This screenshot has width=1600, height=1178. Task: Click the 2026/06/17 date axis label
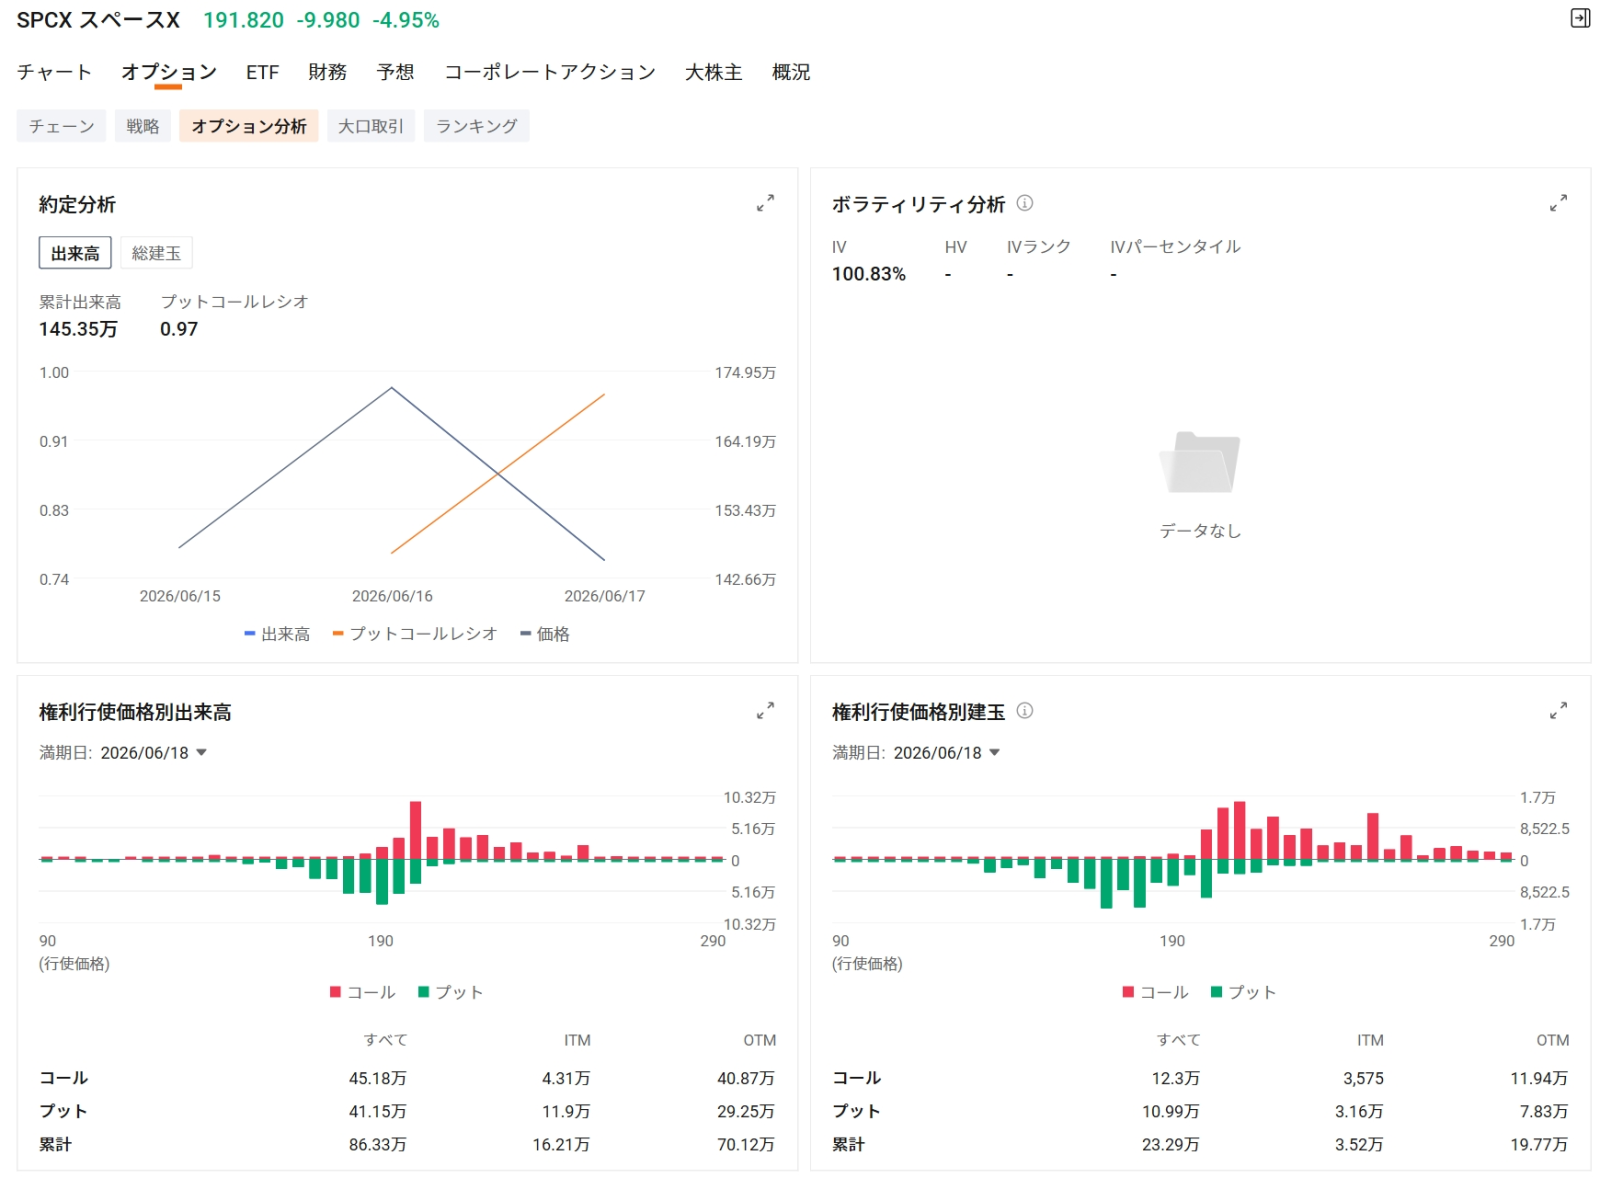pos(605,596)
